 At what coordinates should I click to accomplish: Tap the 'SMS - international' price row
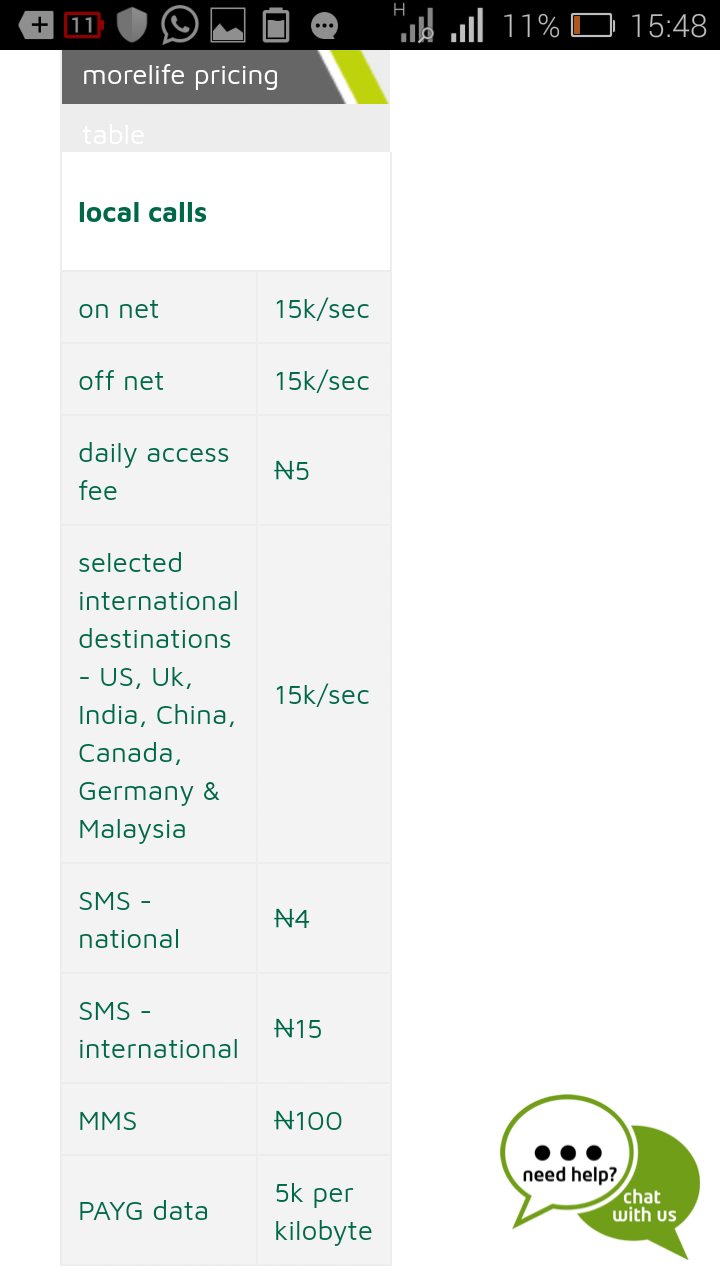click(226, 1029)
